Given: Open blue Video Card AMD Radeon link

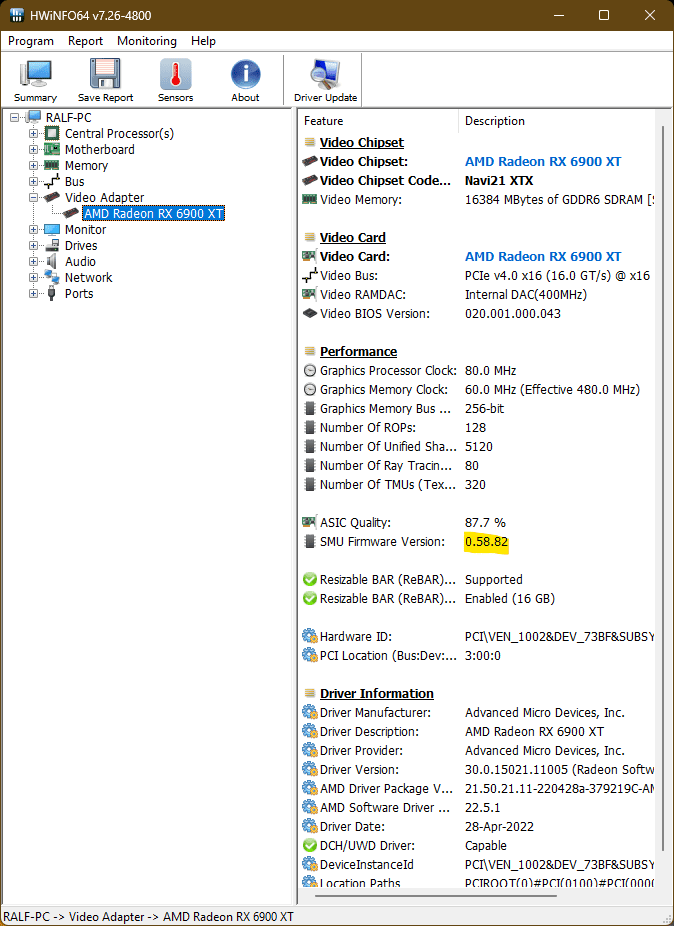Looking at the screenshot, I should coord(543,256).
